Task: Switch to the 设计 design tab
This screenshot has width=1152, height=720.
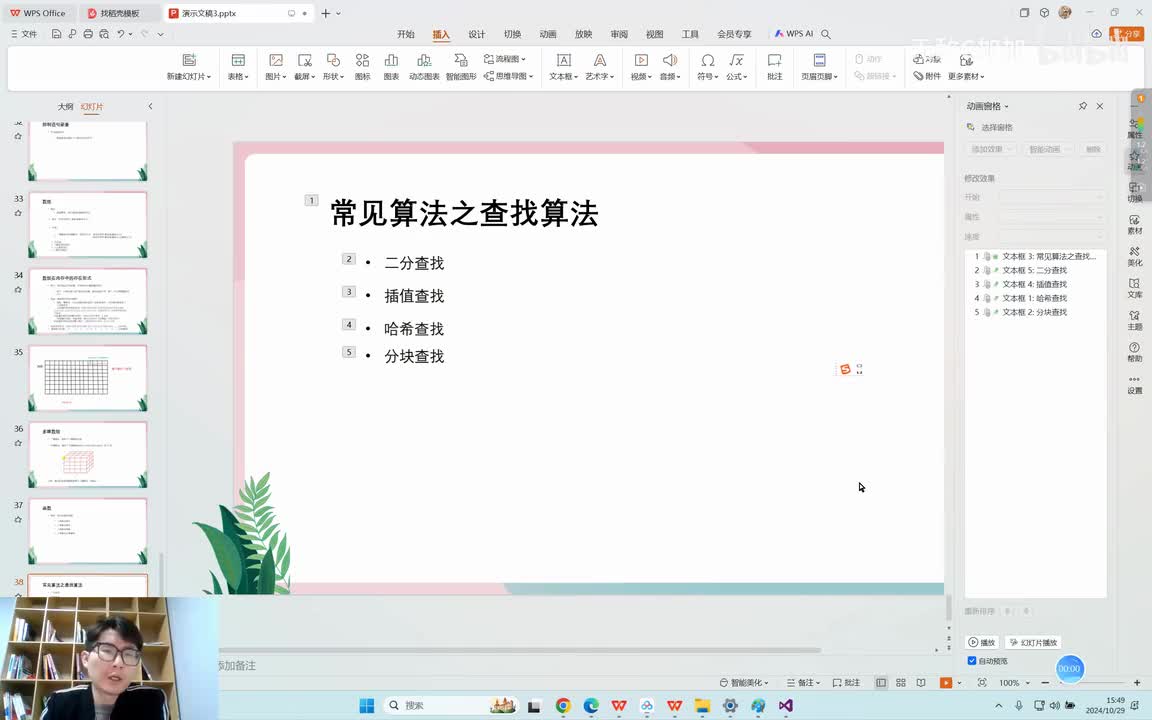Action: 477,34
